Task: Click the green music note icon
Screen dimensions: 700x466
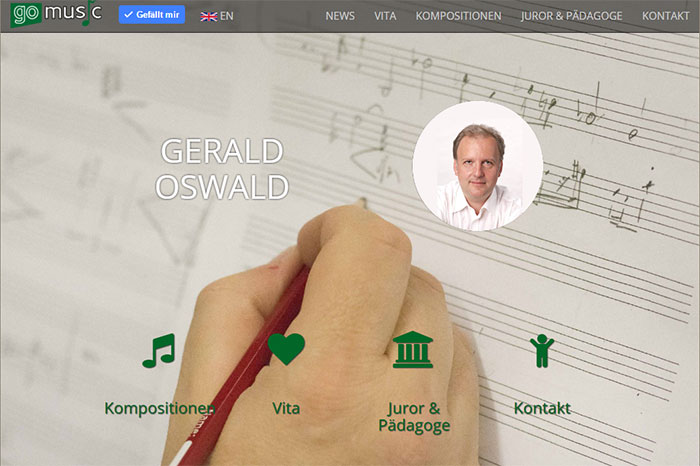Action: point(158,350)
